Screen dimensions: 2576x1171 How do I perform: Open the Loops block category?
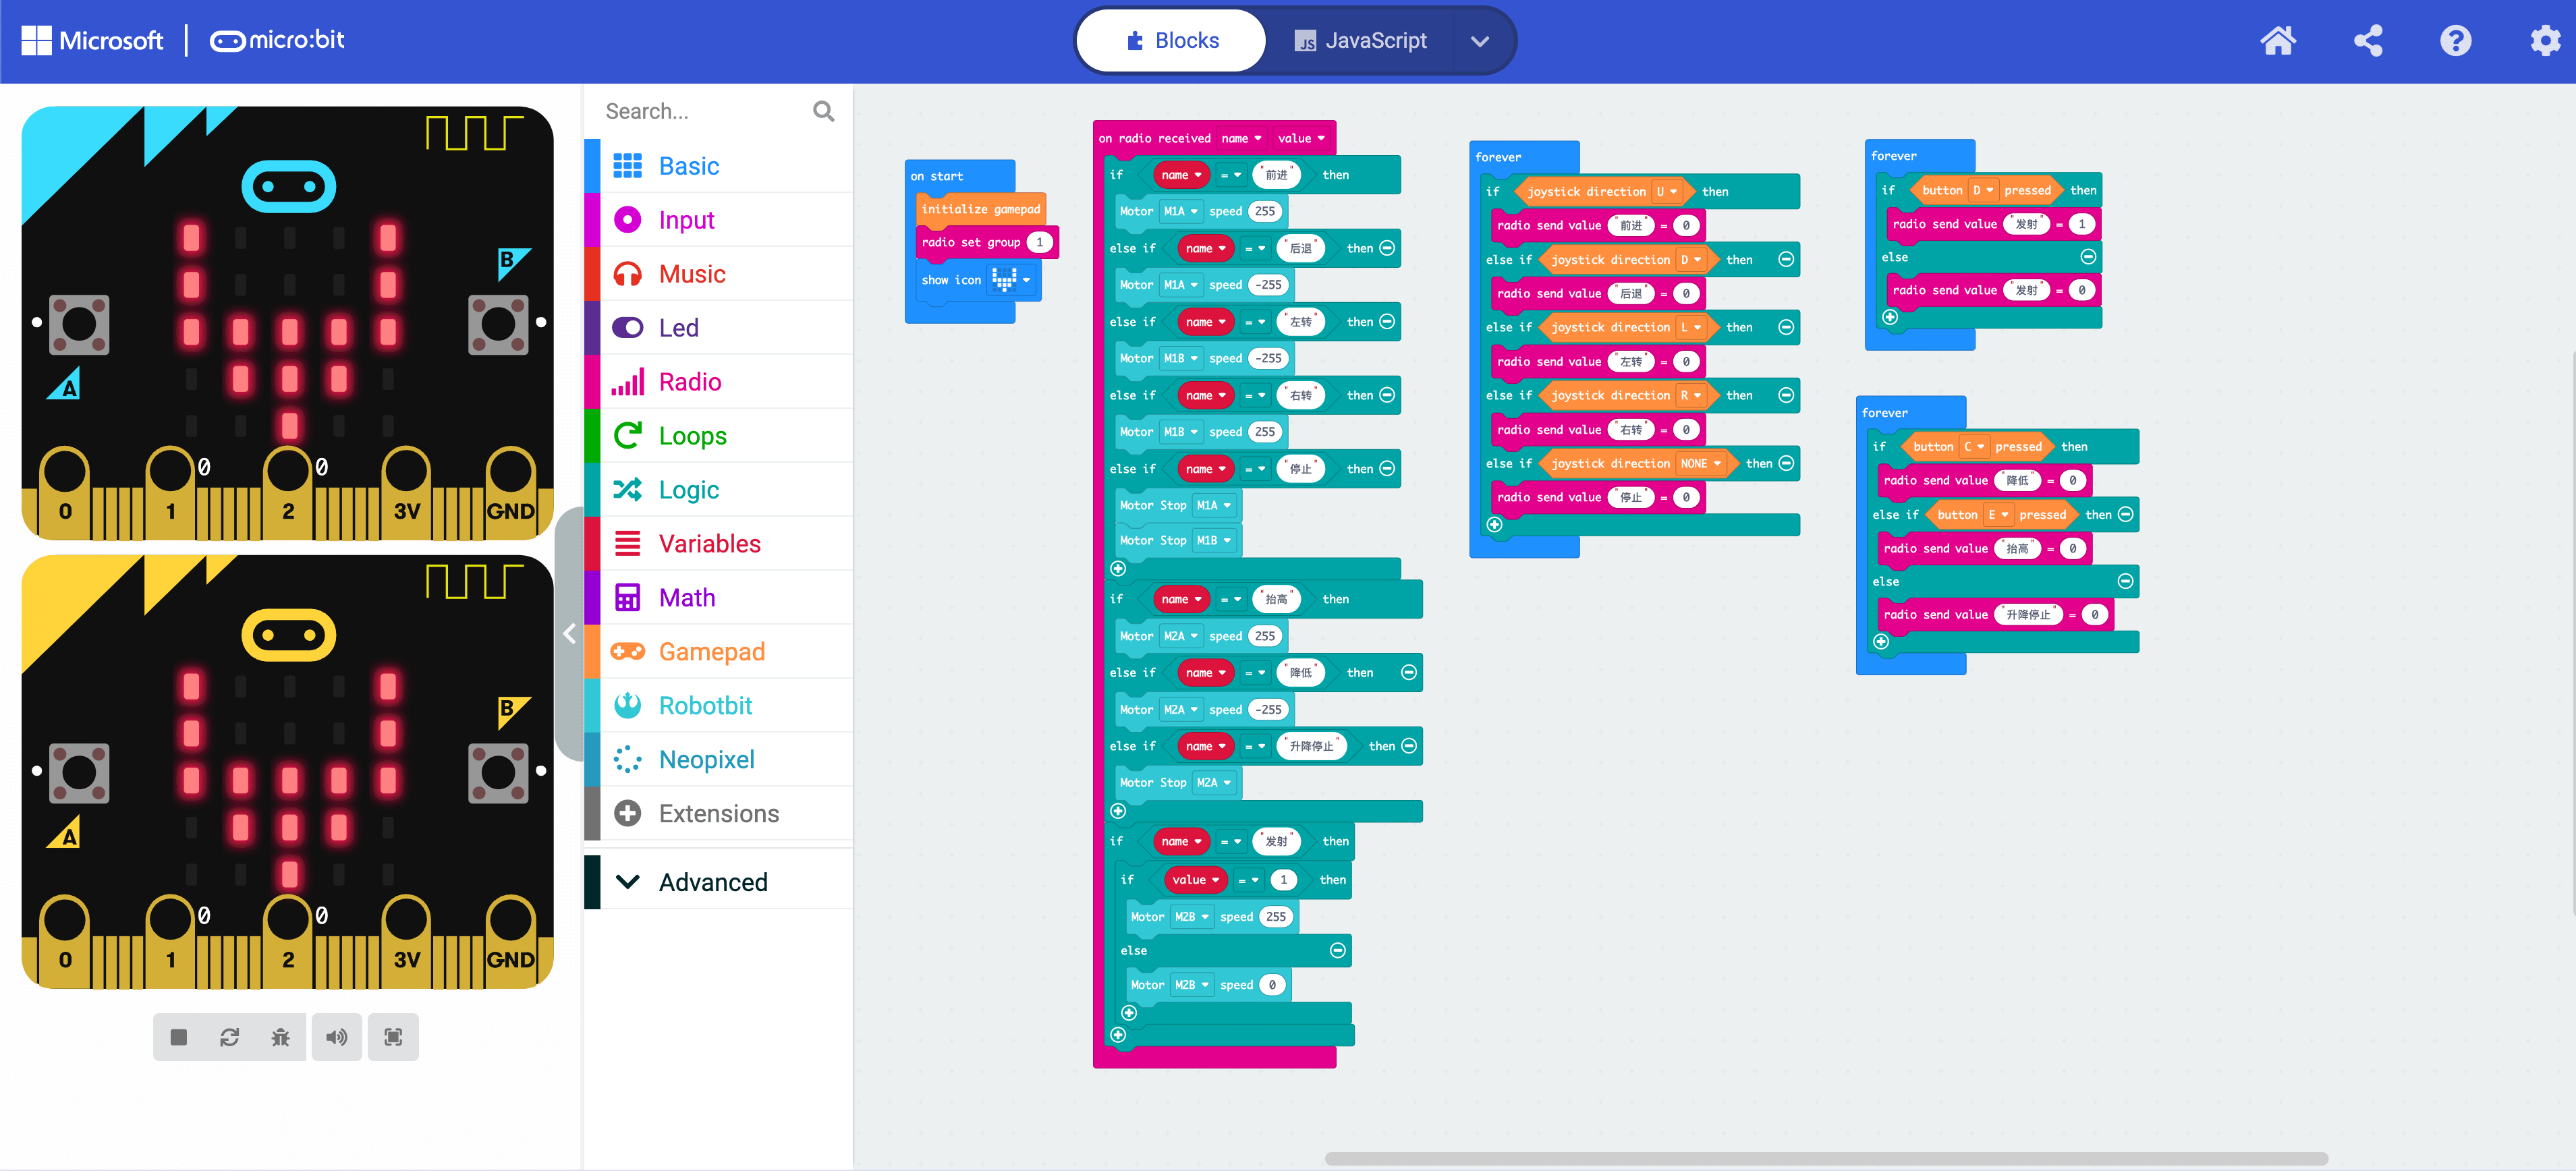(x=718, y=436)
